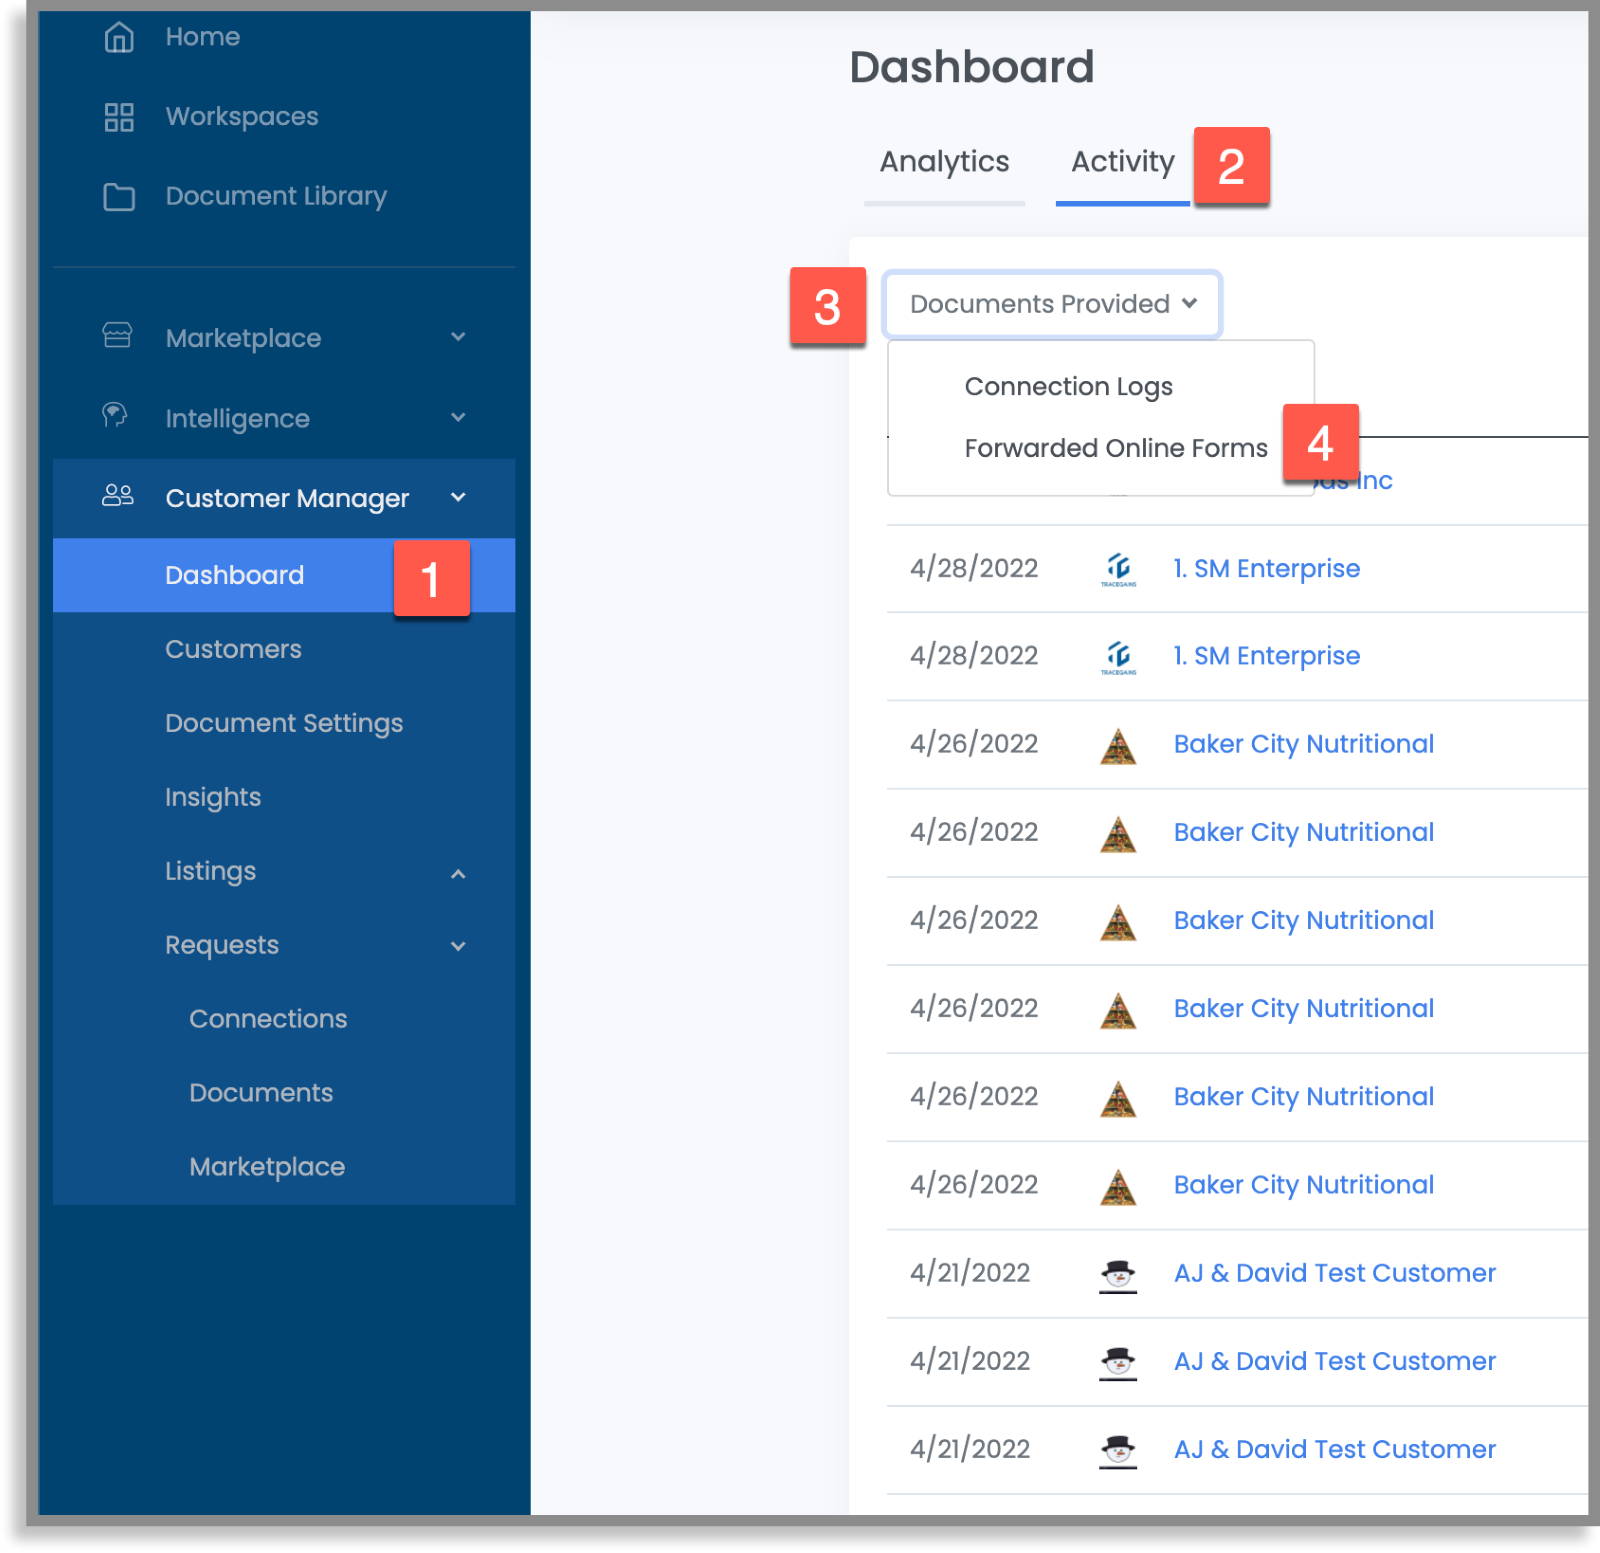The image size is (1600, 1553).
Task: Click the Customer Manager people icon
Action: (x=117, y=497)
